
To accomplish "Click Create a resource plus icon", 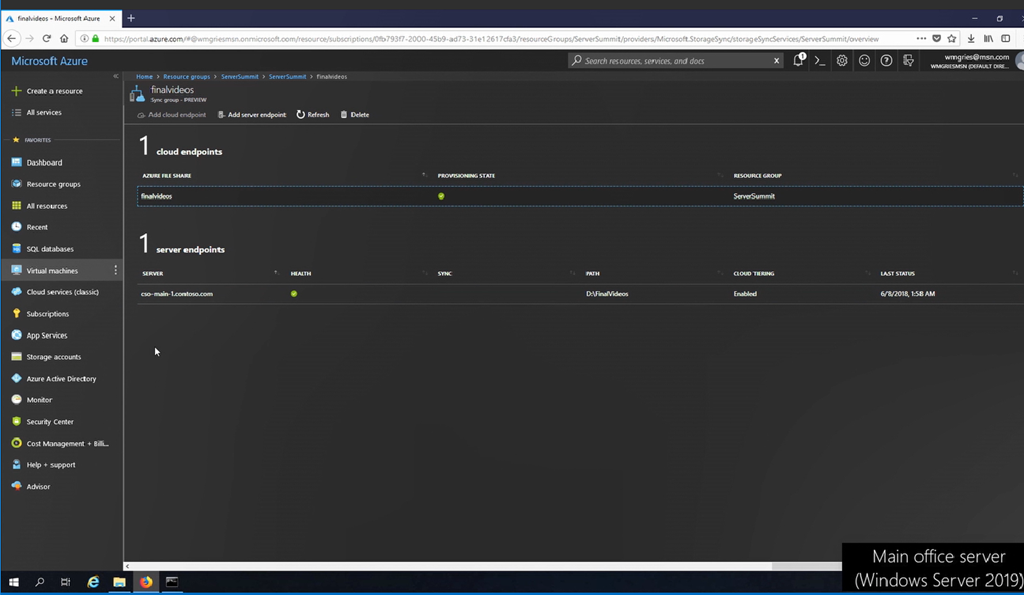I will [x=16, y=91].
